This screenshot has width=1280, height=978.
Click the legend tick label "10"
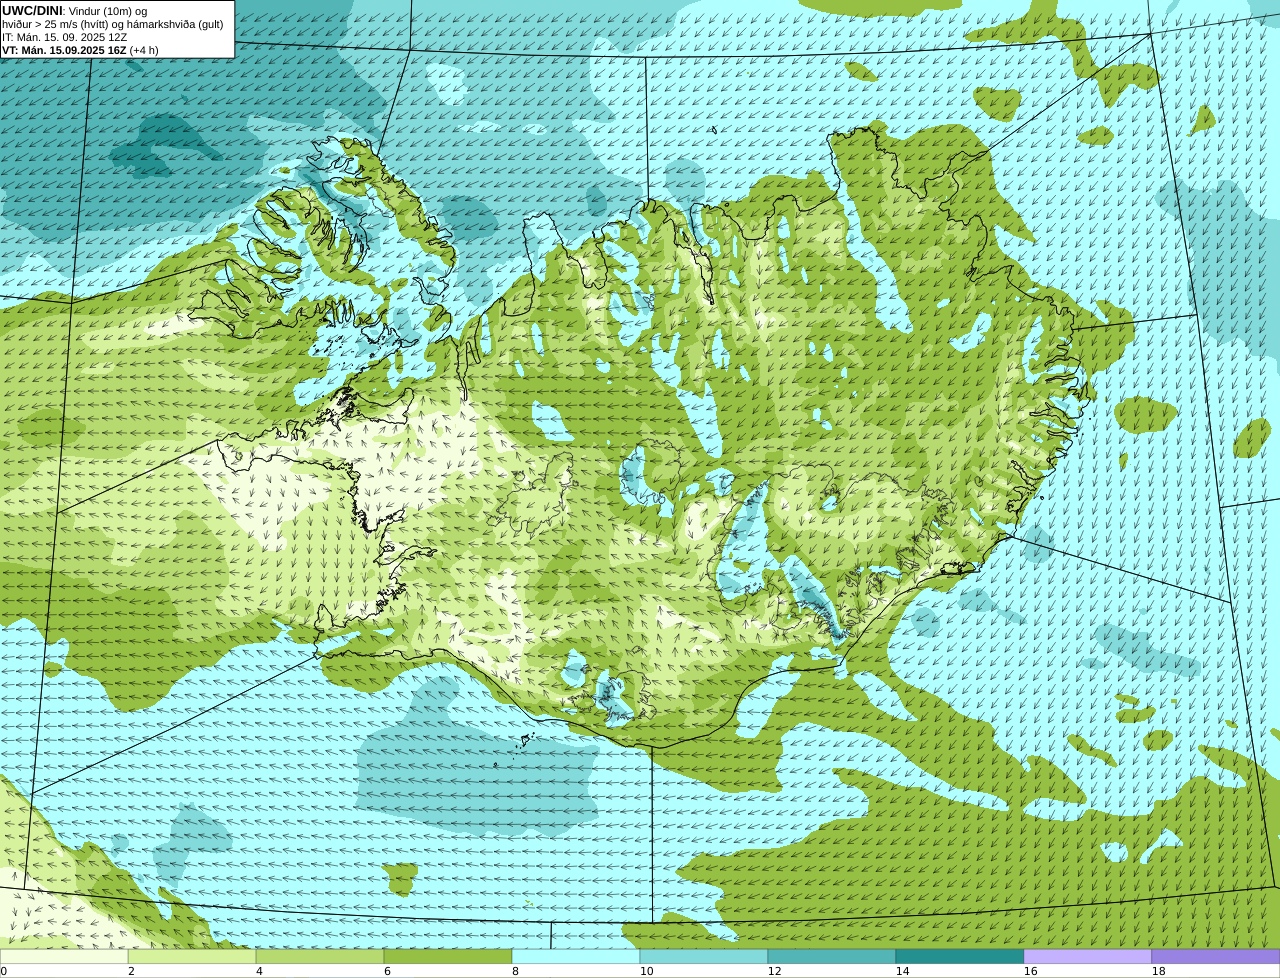[646, 971]
